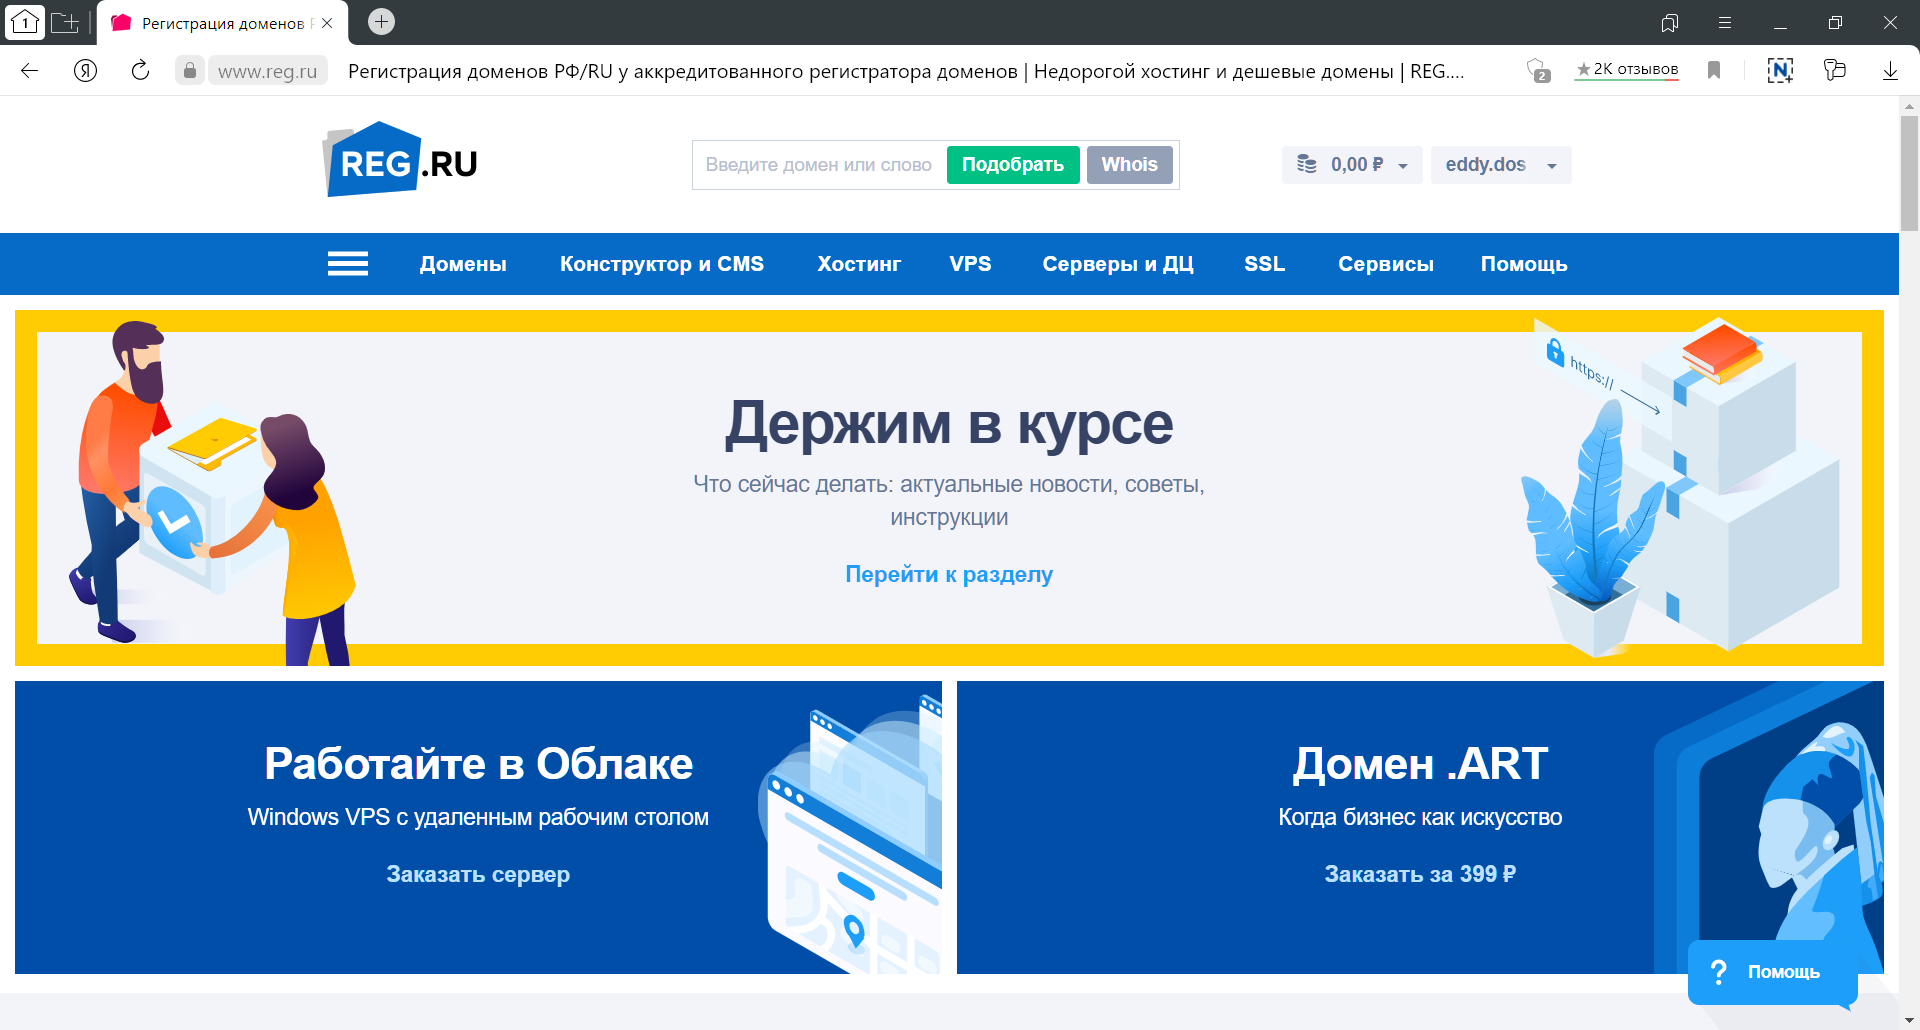Click the page vertical scrollbar thumb
The width and height of the screenshot is (1920, 1030).
(1909, 170)
